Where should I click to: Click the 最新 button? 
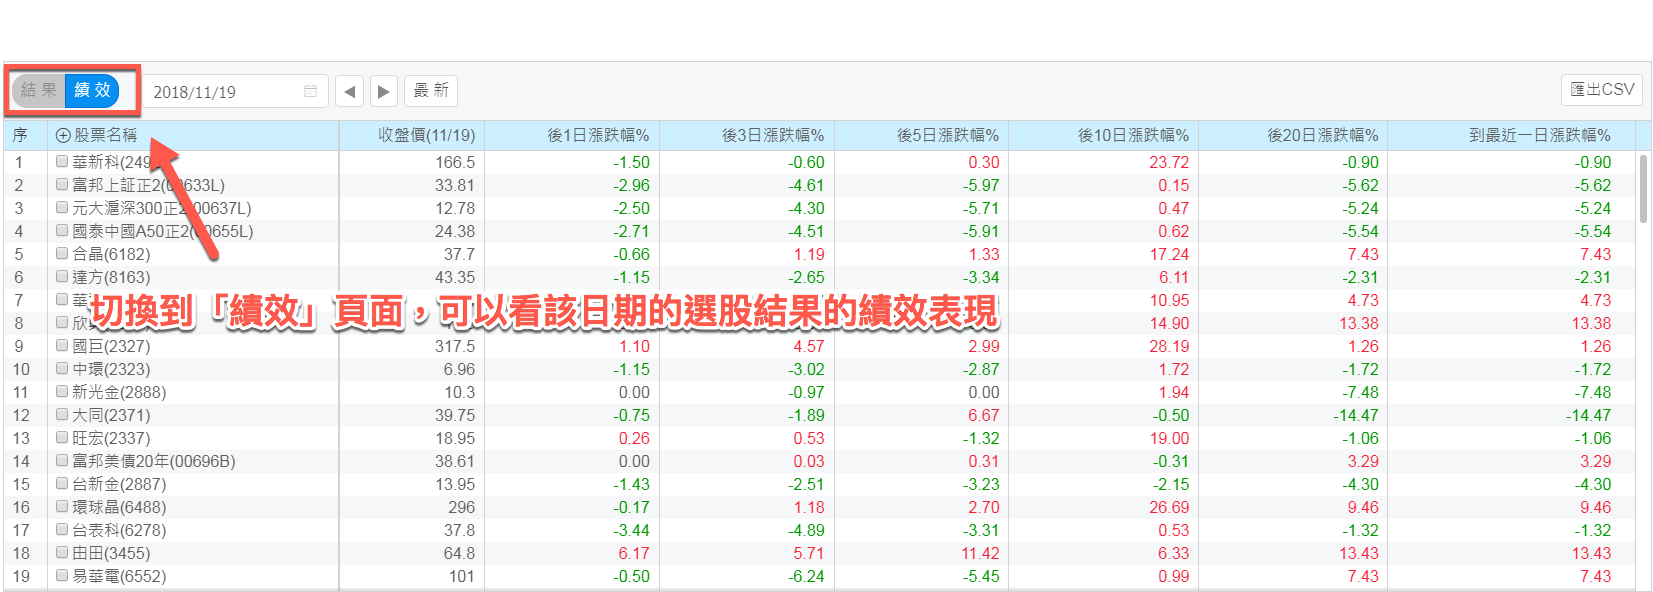click(431, 91)
